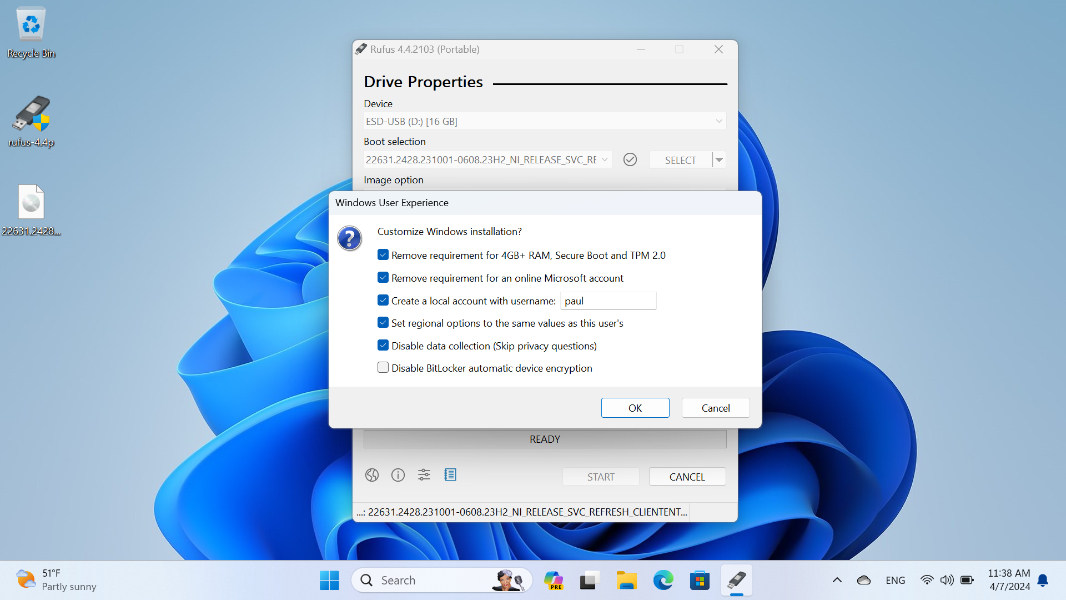The image size is (1066, 600).
Task: Click the local account username field
Action: click(x=608, y=301)
